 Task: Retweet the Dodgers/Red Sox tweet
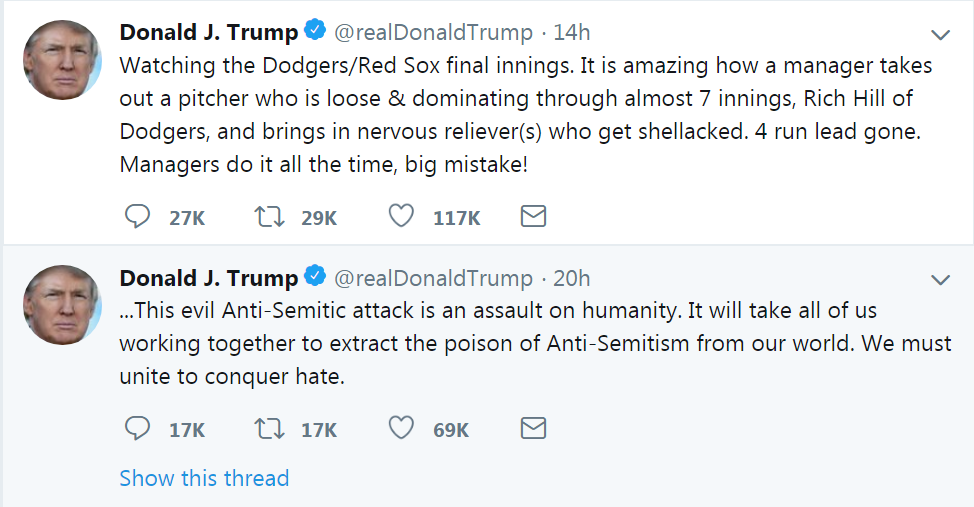pos(270,217)
